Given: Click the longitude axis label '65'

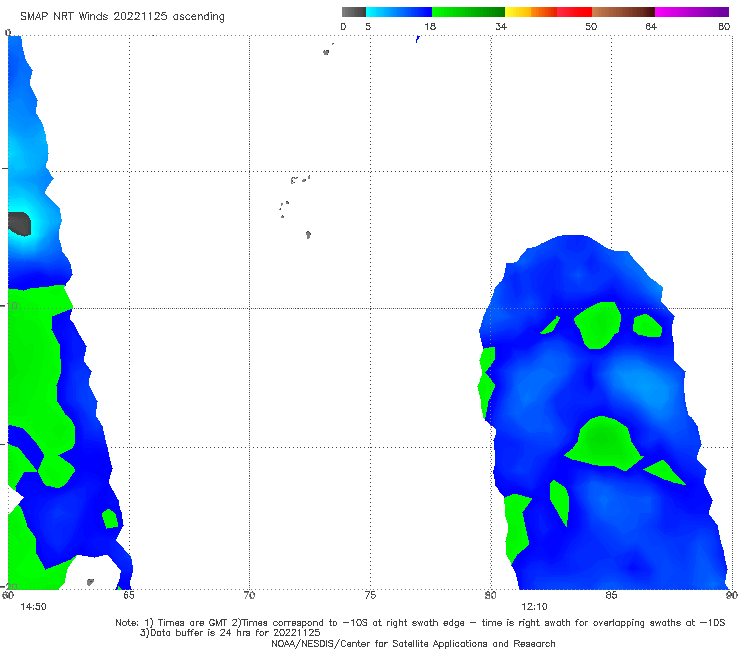Looking at the screenshot, I should tap(128, 595).
